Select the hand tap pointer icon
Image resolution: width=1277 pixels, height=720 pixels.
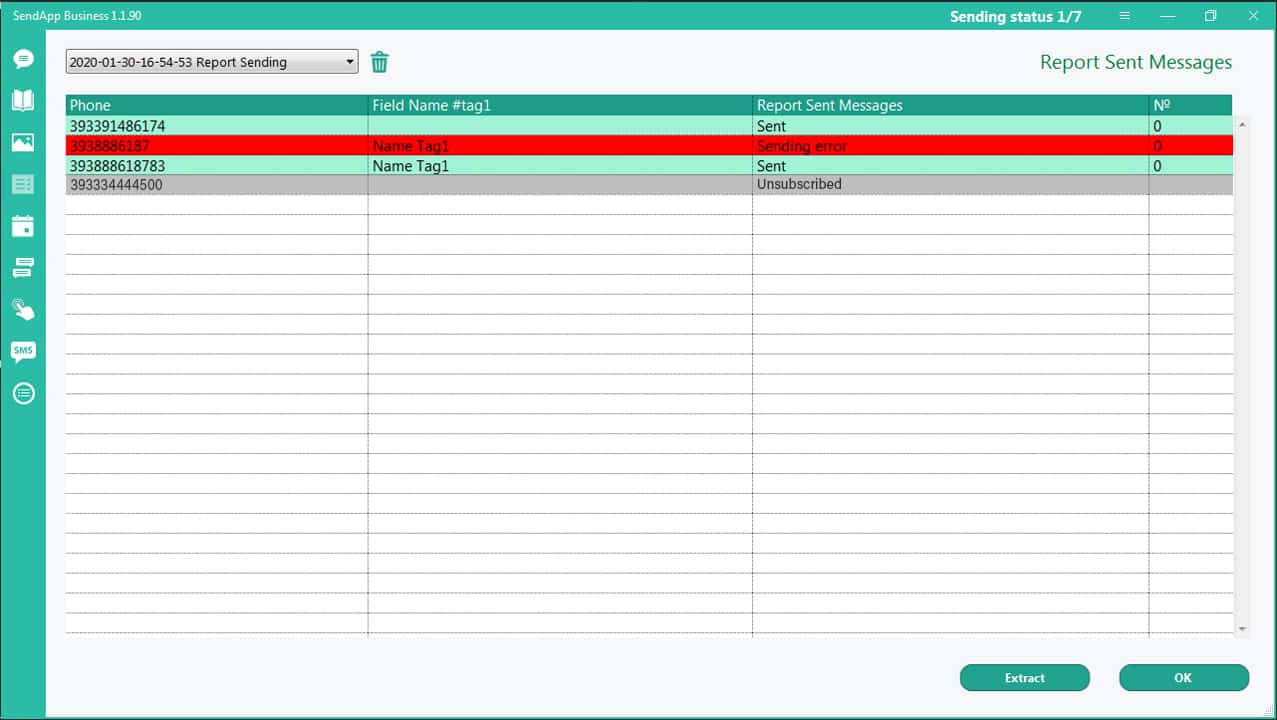pyautogui.click(x=23, y=309)
